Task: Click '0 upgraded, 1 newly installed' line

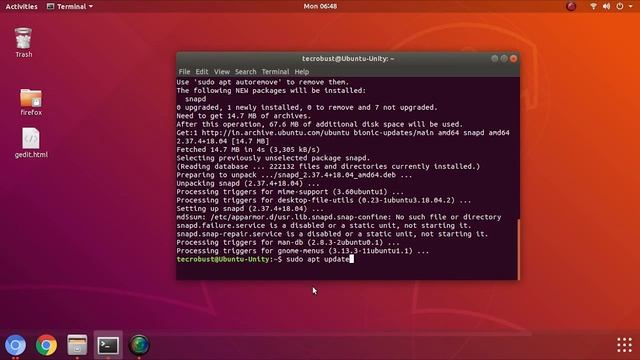Action: (x=307, y=107)
